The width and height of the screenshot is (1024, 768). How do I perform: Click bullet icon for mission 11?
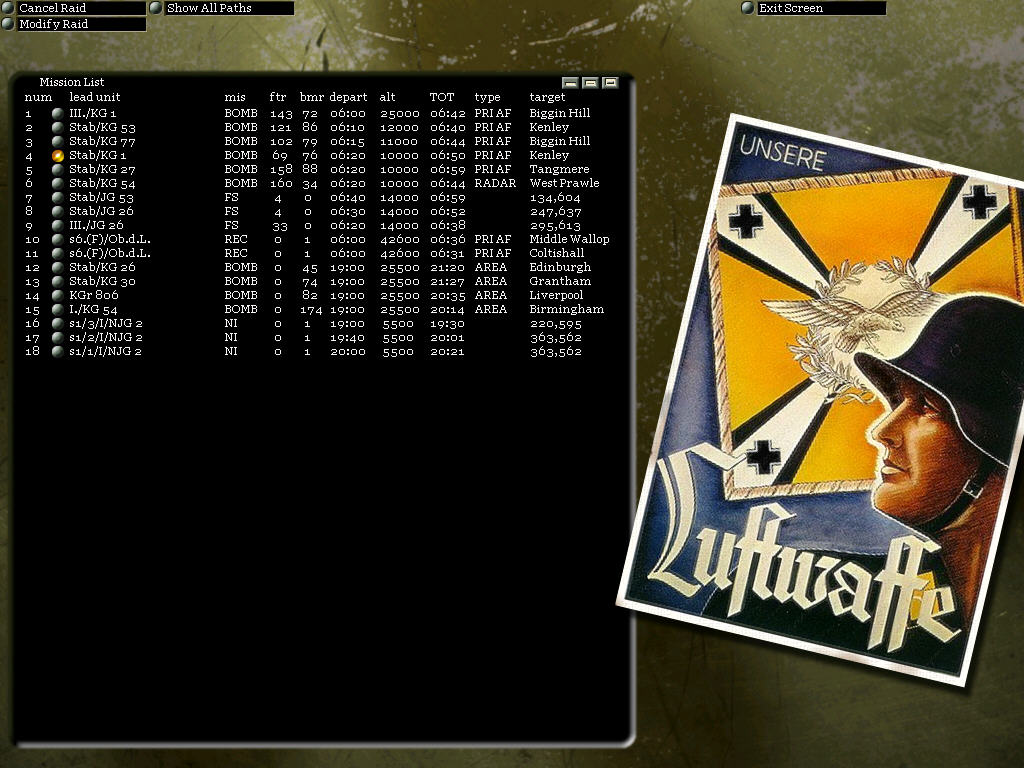(57, 253)
